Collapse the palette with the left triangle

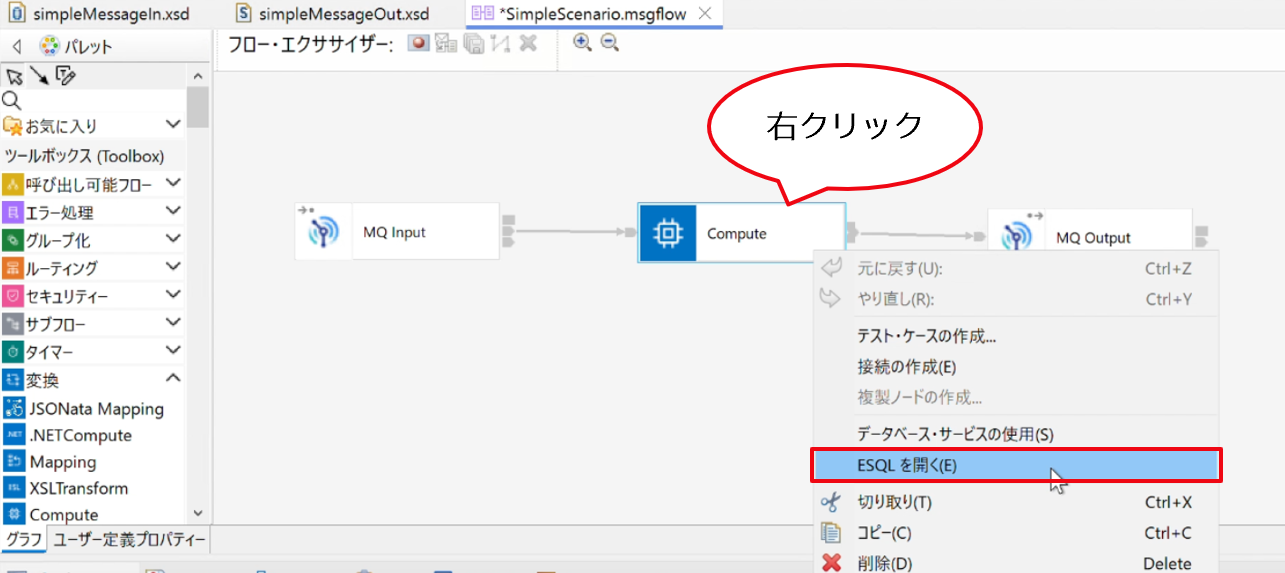(x=17, y=46)
